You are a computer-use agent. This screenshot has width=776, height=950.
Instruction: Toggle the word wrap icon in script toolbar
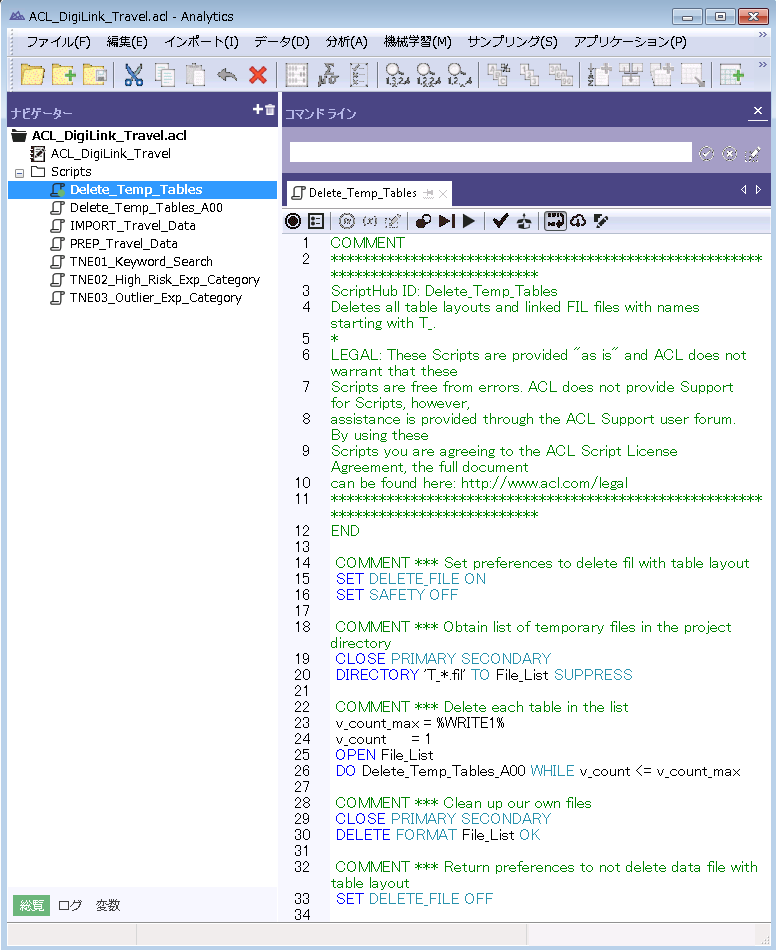(555, 221)
